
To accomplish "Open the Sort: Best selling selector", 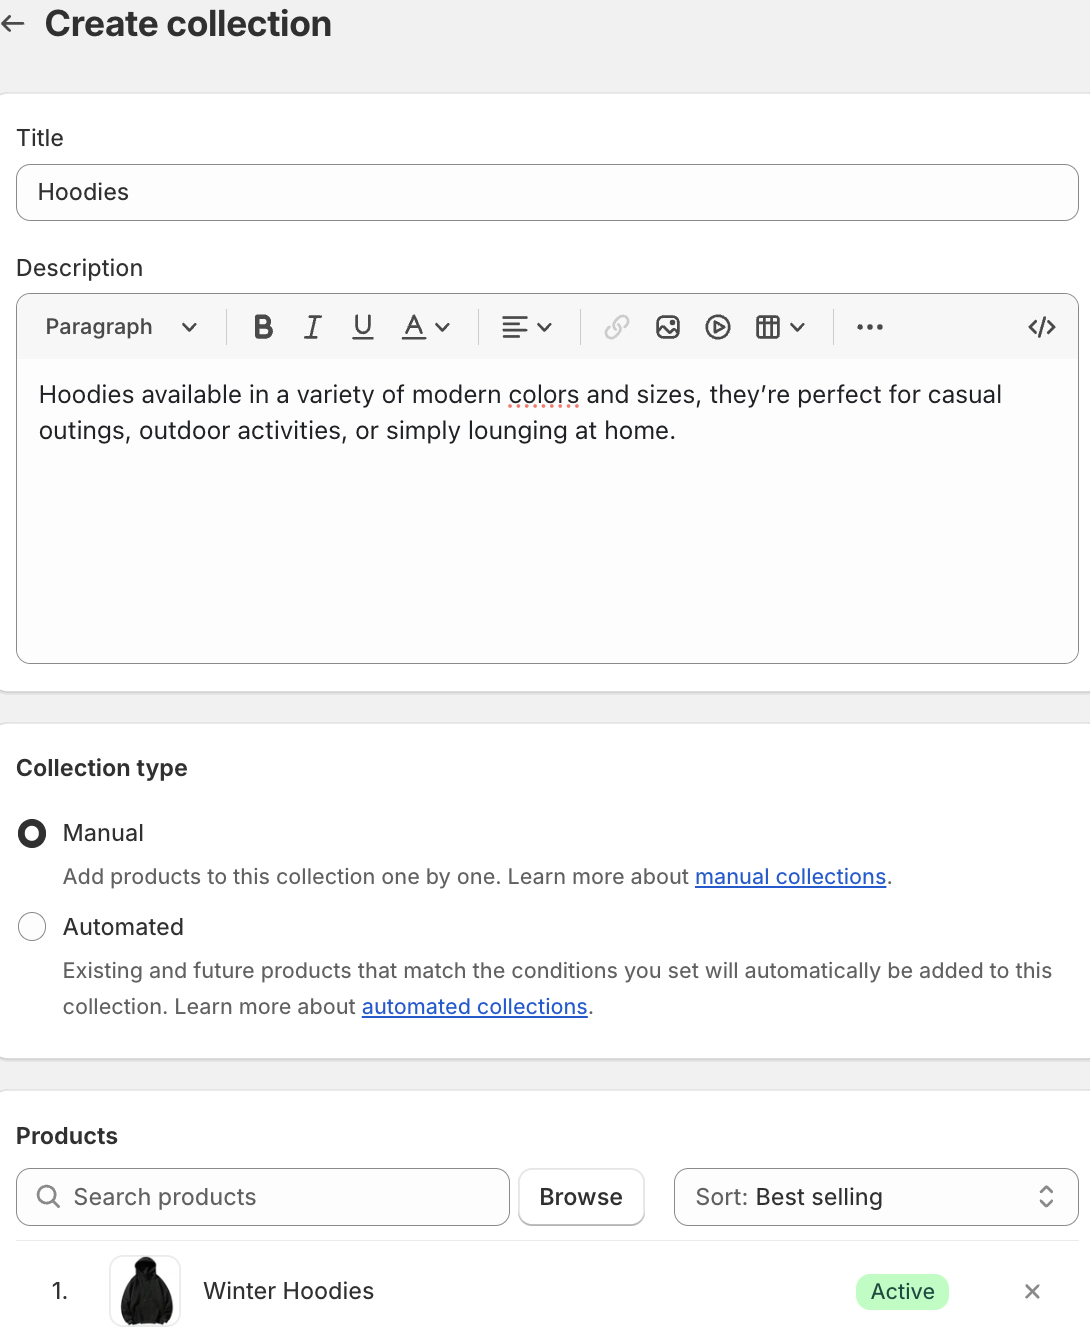I will click(x=876, y=1197).
